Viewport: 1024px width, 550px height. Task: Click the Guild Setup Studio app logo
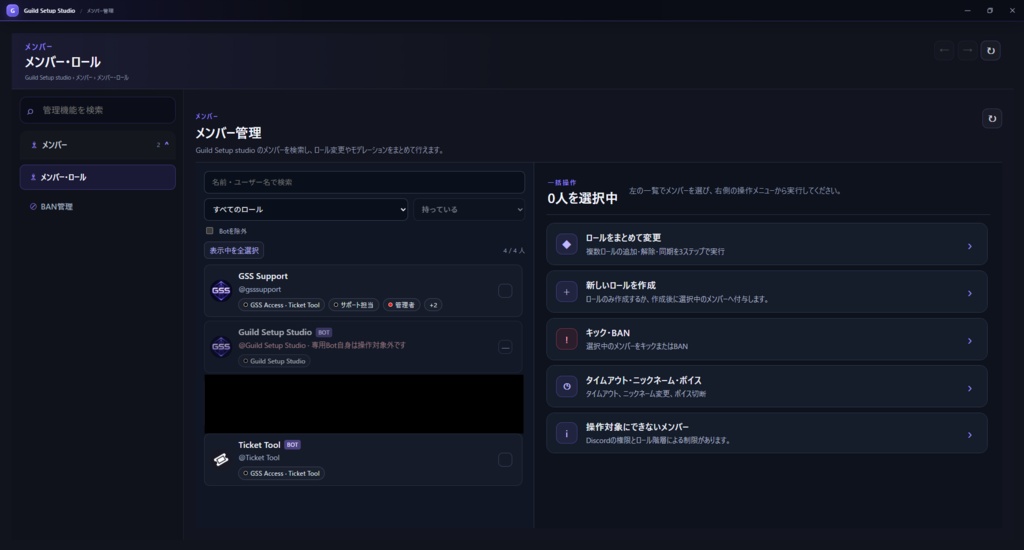12,10
